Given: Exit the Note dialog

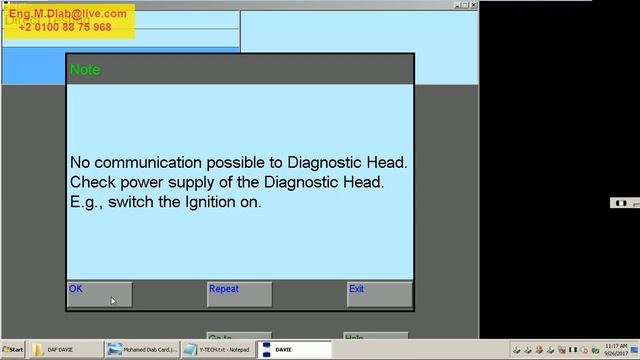Looking at the screenshot, I should [380, 294].
